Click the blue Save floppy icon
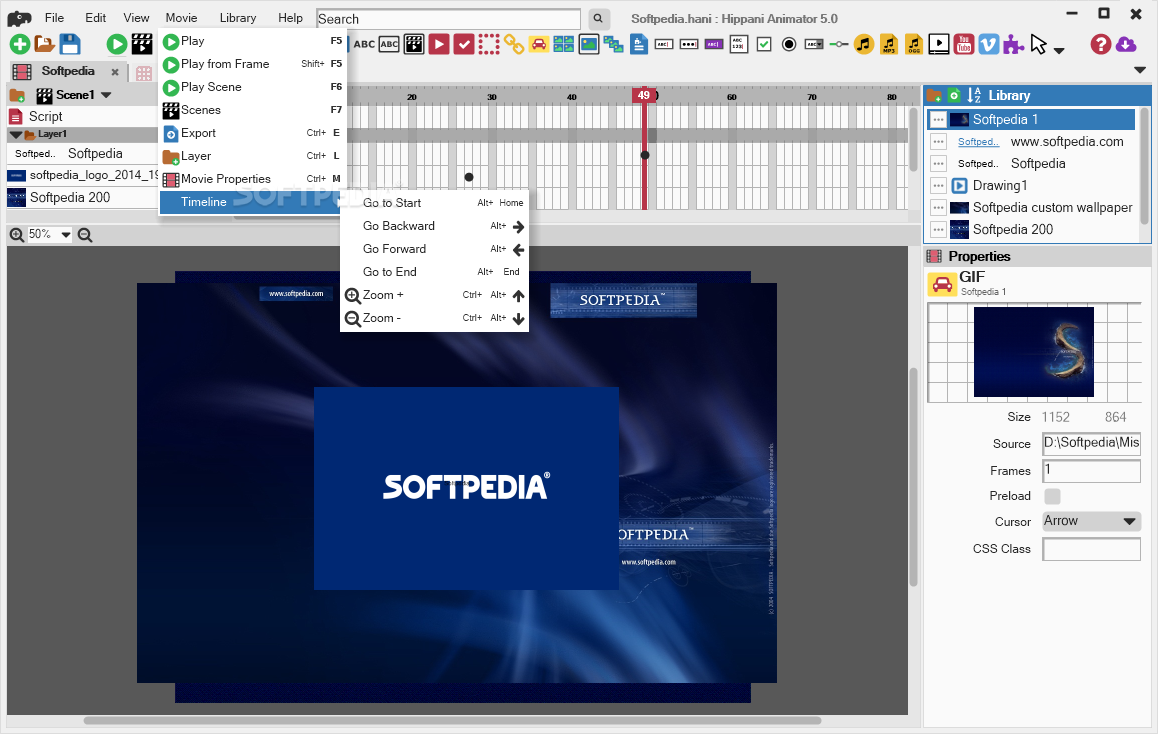This screenshot has height=734, width=1158. pos(70,44)
